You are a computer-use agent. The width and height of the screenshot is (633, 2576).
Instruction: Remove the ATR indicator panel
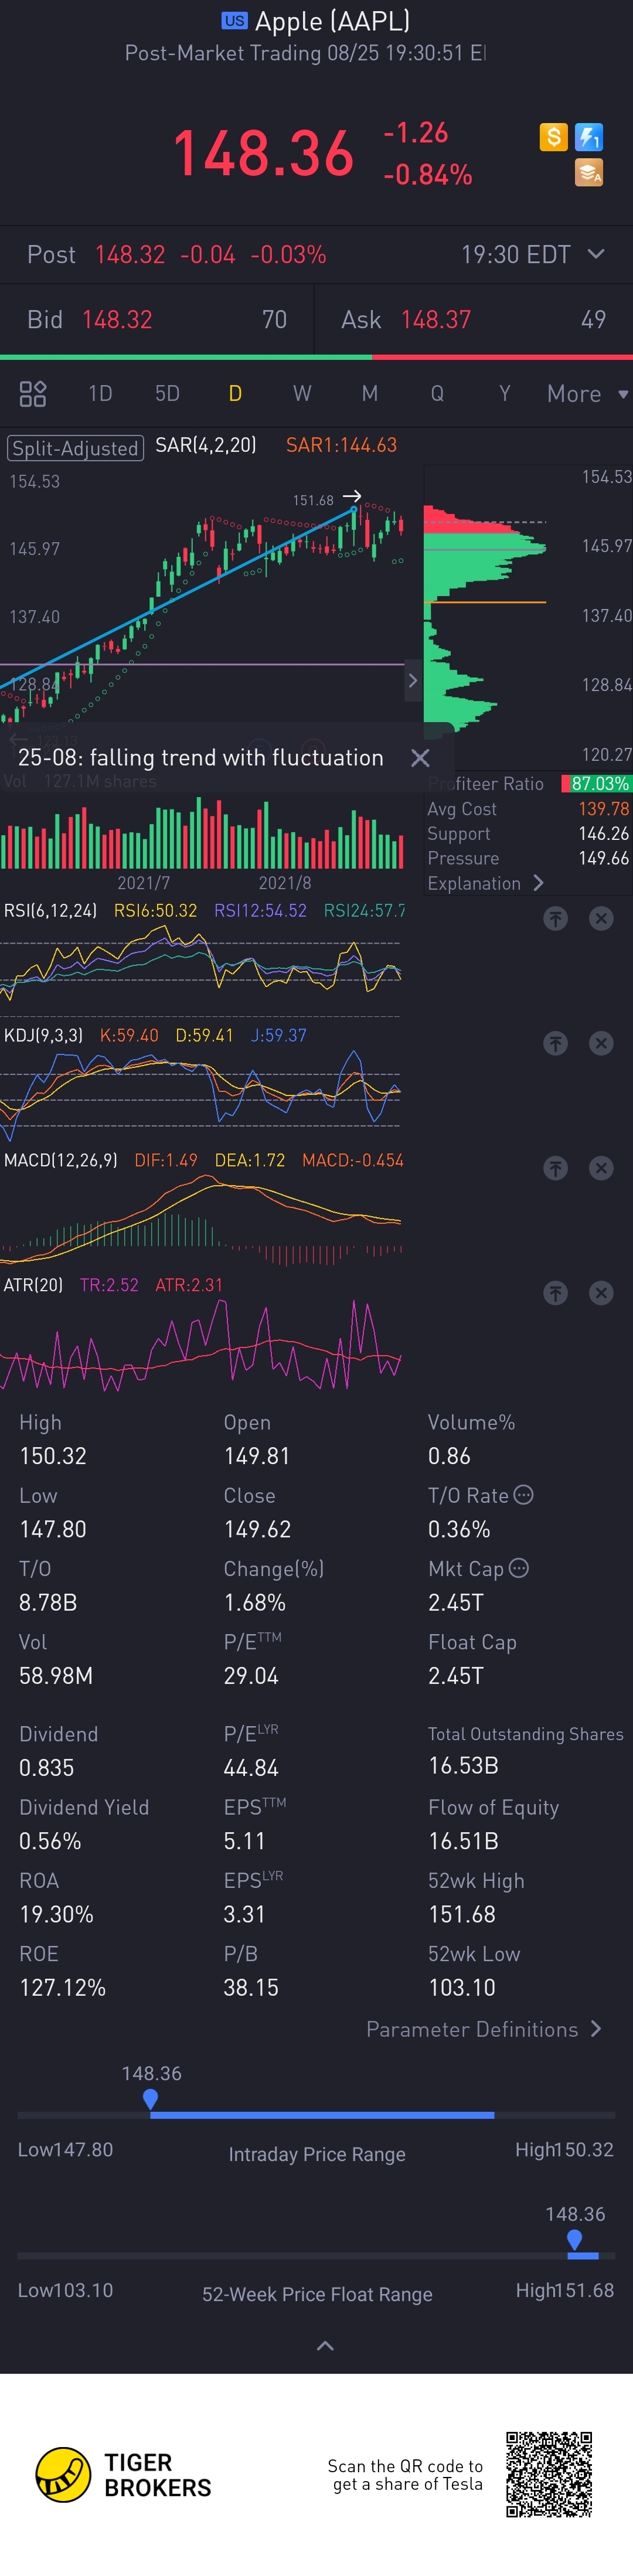coord(601,1293)
